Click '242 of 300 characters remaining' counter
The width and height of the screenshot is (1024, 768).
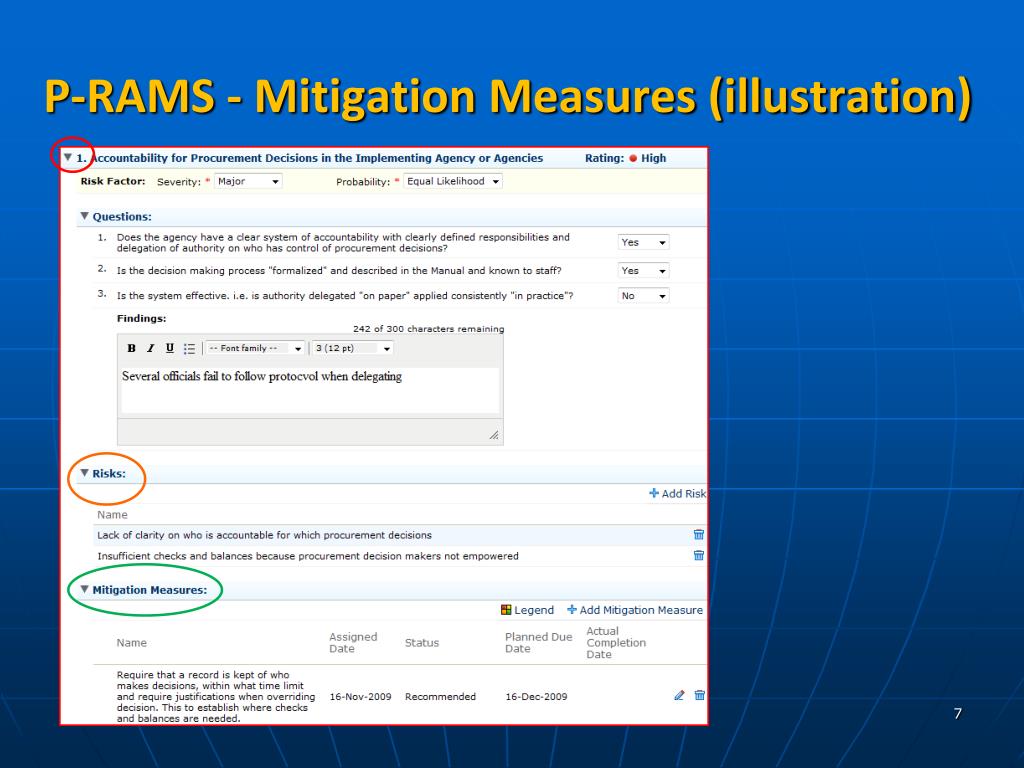tap(428, 329)
